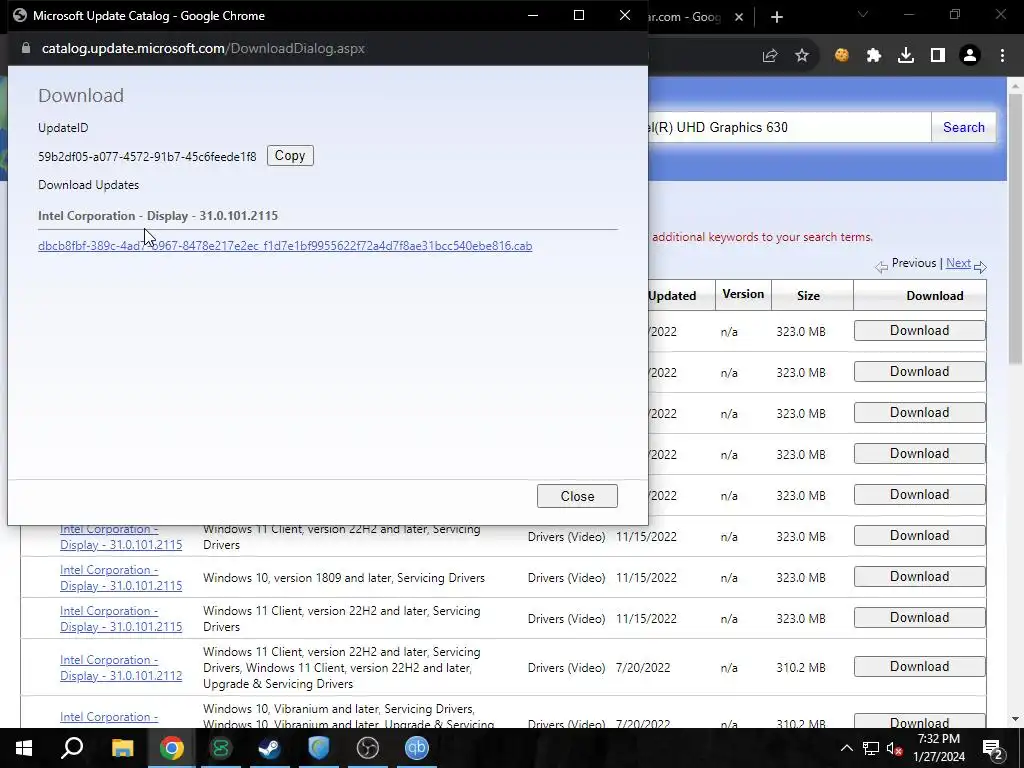Image resolution: width=1024 pixels, height=768 pixels.
Task: Go to the Next results page
Action: (x=958, y=263)
